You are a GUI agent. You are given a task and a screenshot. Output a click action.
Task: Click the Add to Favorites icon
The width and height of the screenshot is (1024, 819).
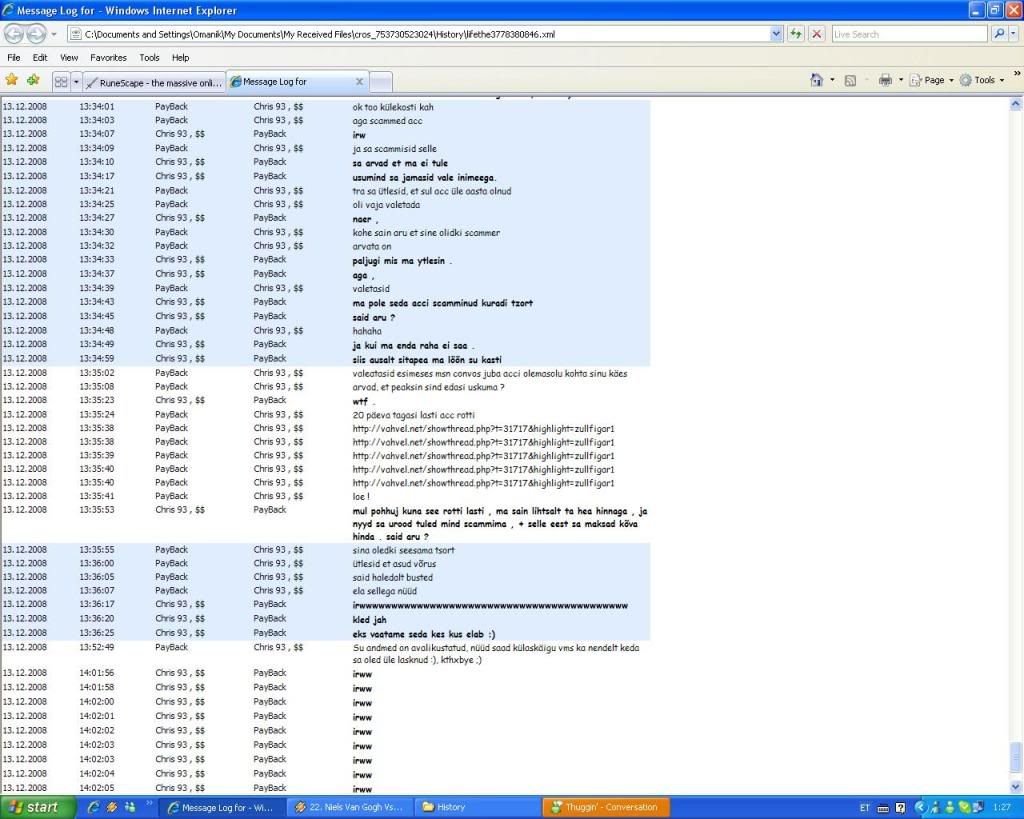tap(33, 80)
